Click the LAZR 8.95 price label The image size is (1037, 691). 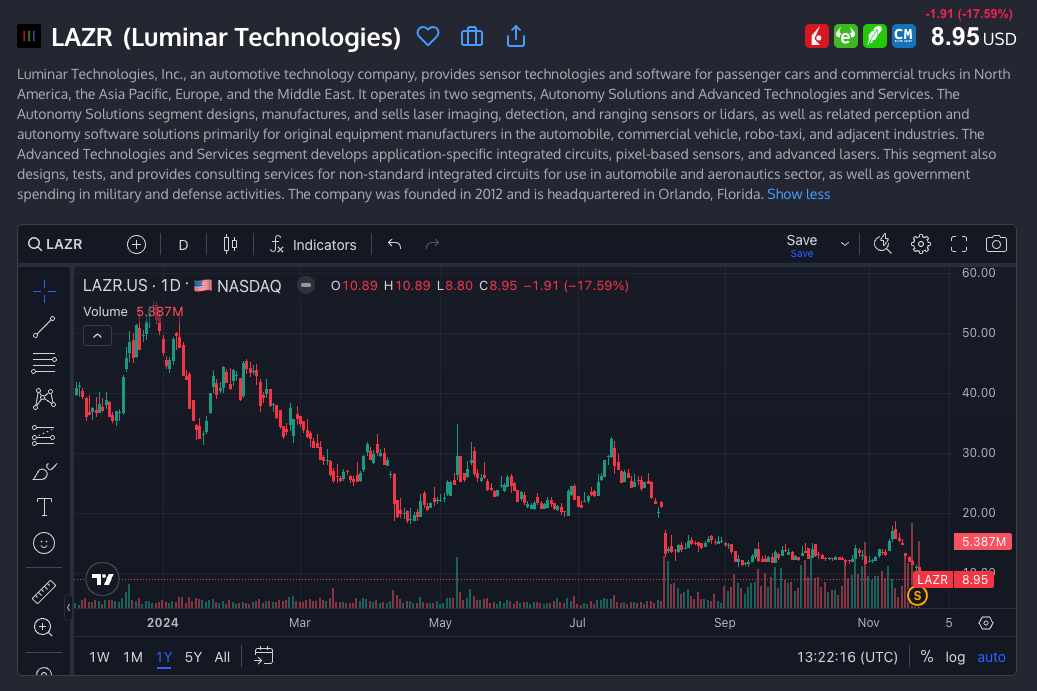pos(952,580)
